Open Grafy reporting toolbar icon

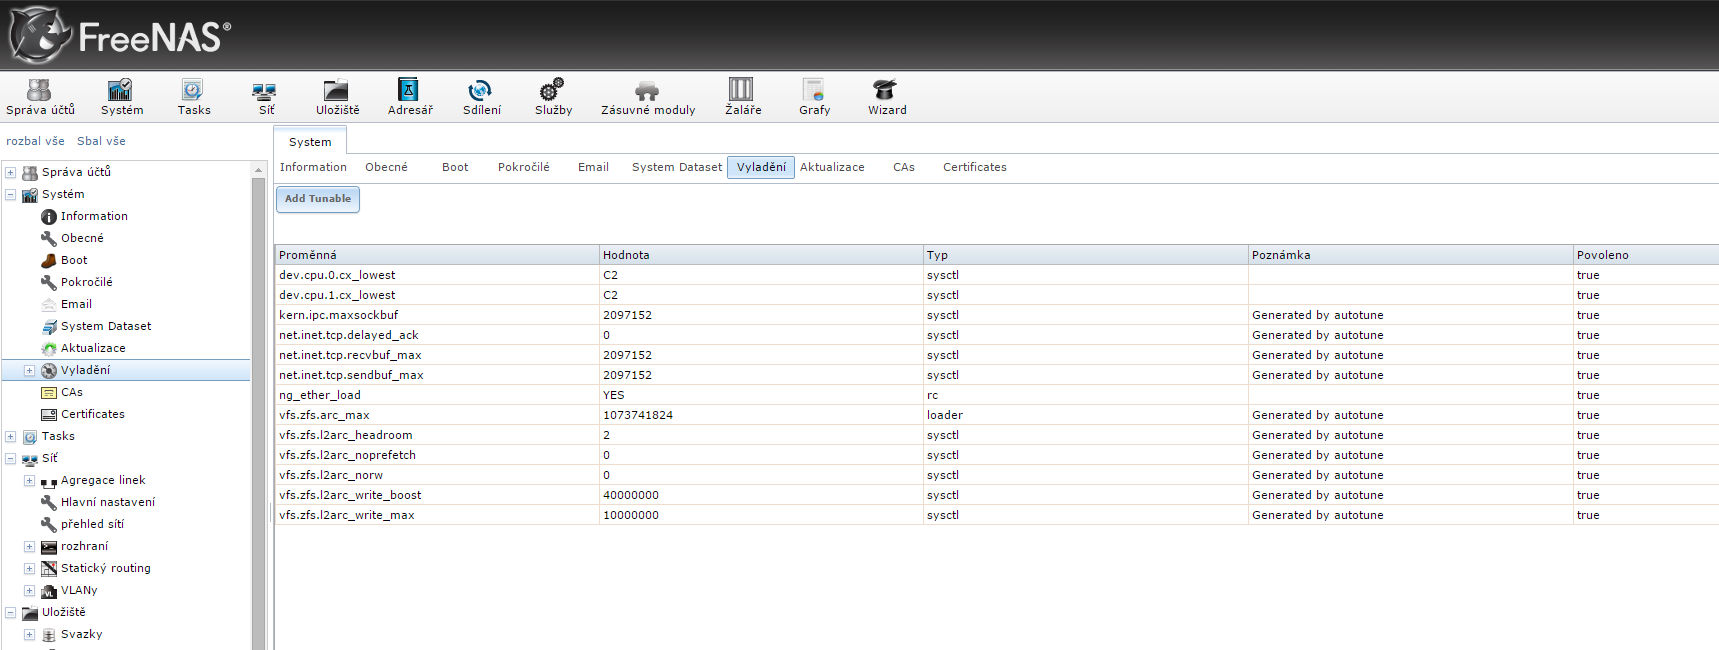coord(814,98)
